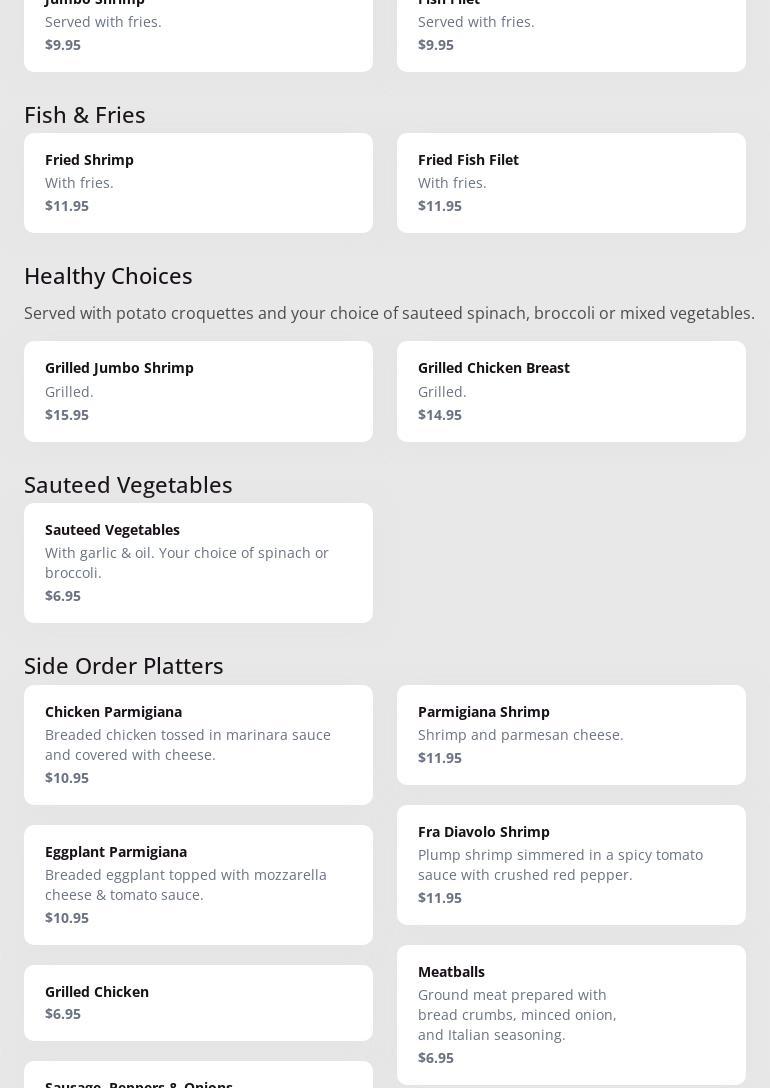Screen dimensions: 770x1088
Task: Open the Chicken Parmigiana side platter
Action: coord(198,744)
